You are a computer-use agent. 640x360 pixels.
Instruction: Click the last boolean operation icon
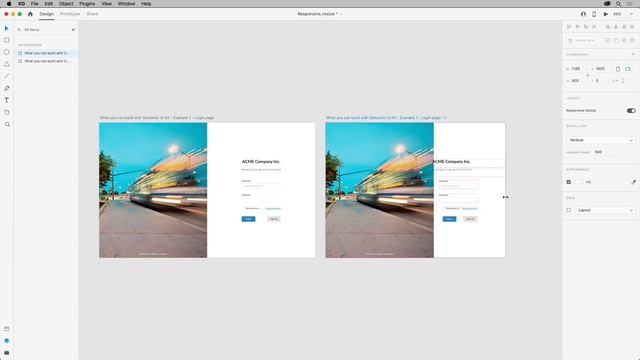tap(632, 40)
